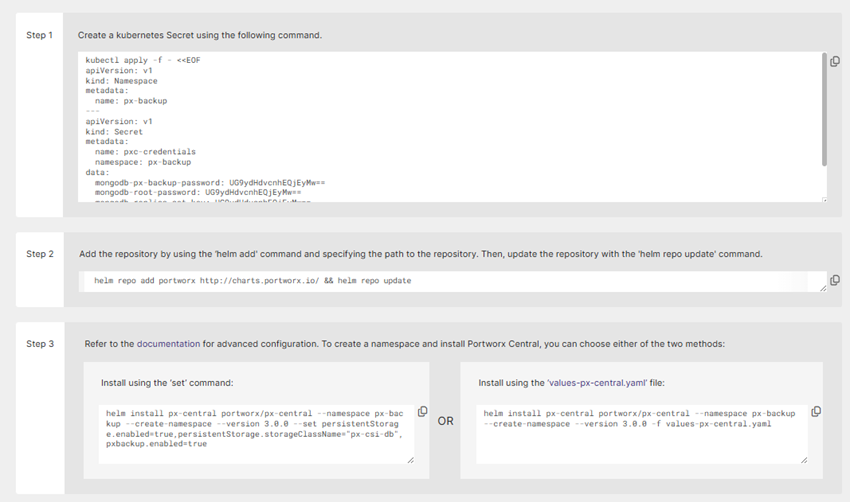This screenshot has width=850, height=502.
Task: Open the 'values-px-central.yaml' file link
Action: [x=597, y=383]
